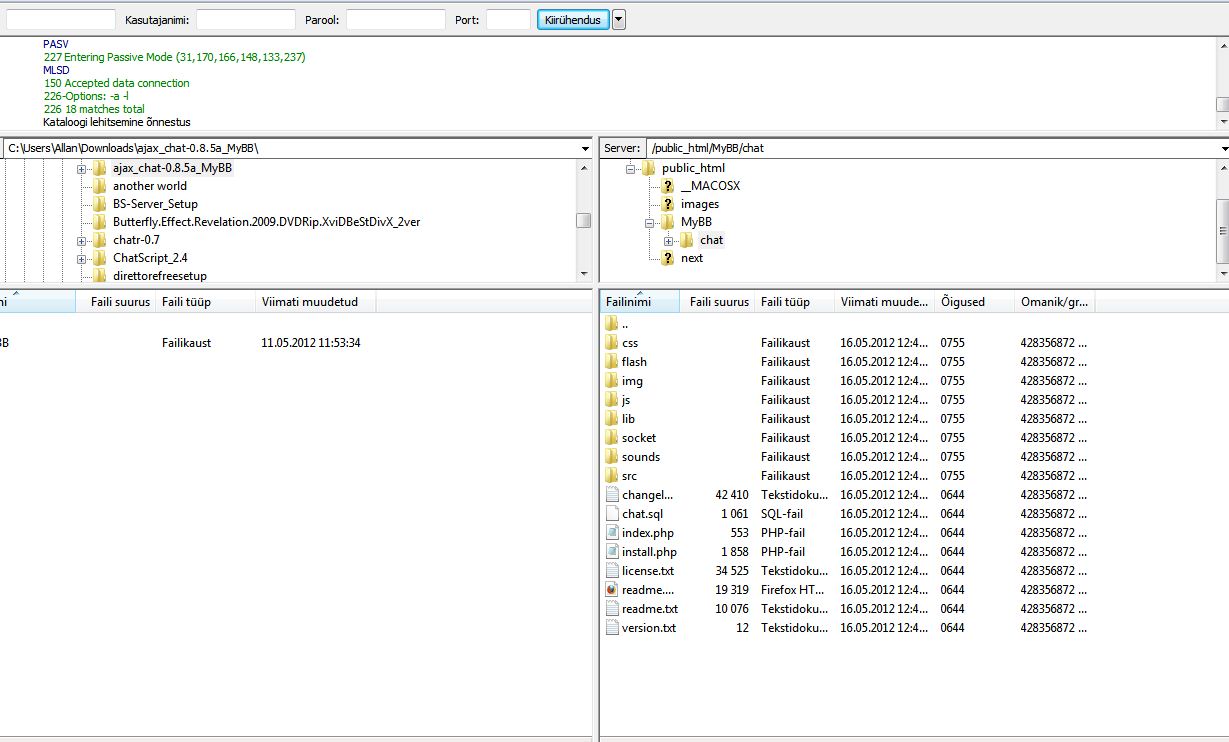This screenshot has width=1229, height=742.
Task: Select the install.php file icon
Action: click(613, 552)
